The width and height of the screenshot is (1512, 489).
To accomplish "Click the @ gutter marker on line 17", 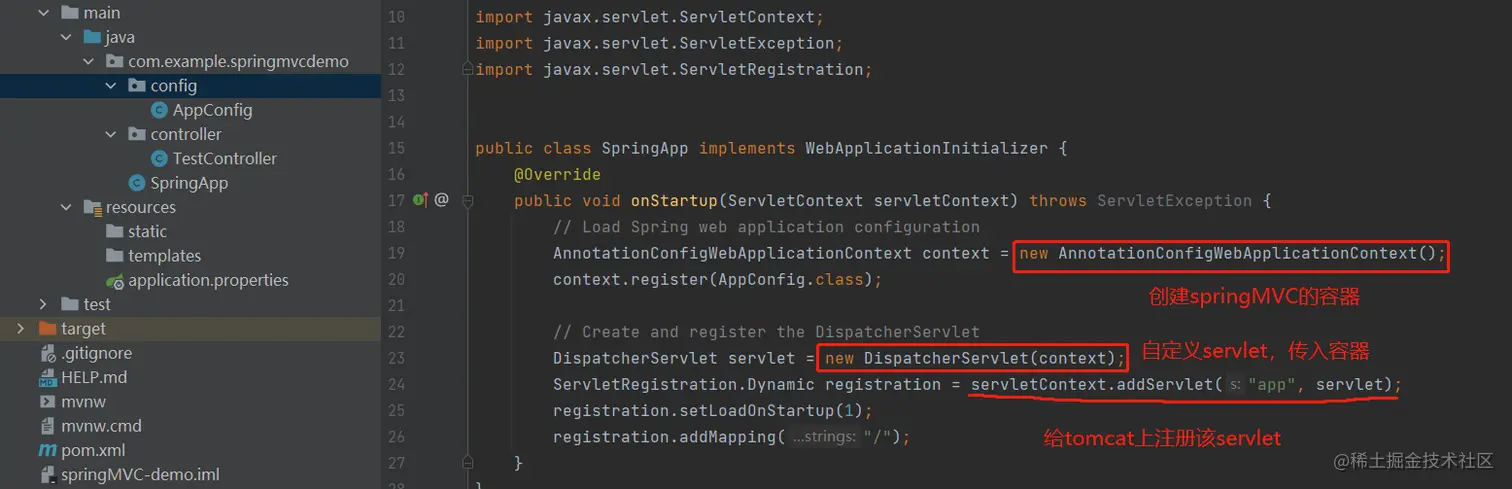I will [x=441, y=200].
